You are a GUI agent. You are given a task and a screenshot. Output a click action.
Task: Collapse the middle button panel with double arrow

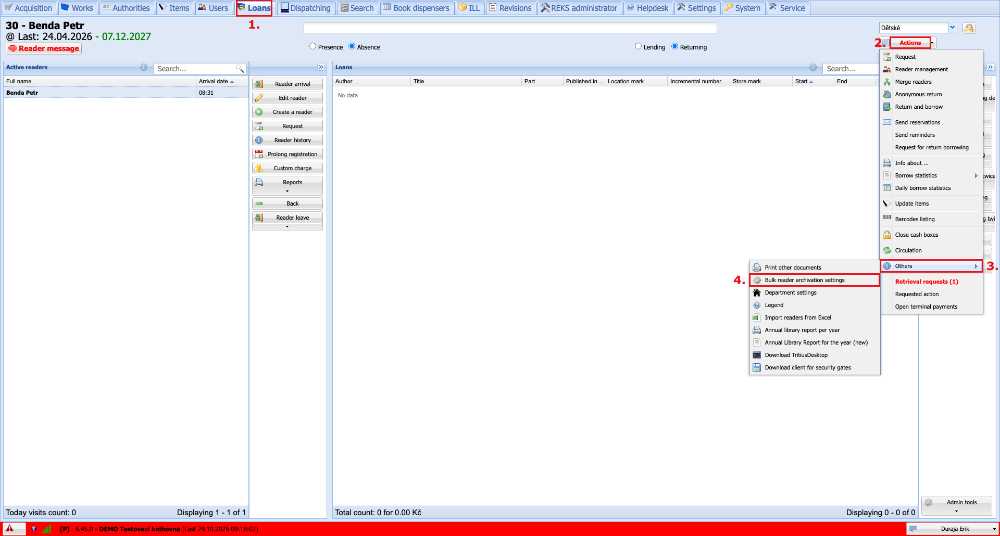320,67
